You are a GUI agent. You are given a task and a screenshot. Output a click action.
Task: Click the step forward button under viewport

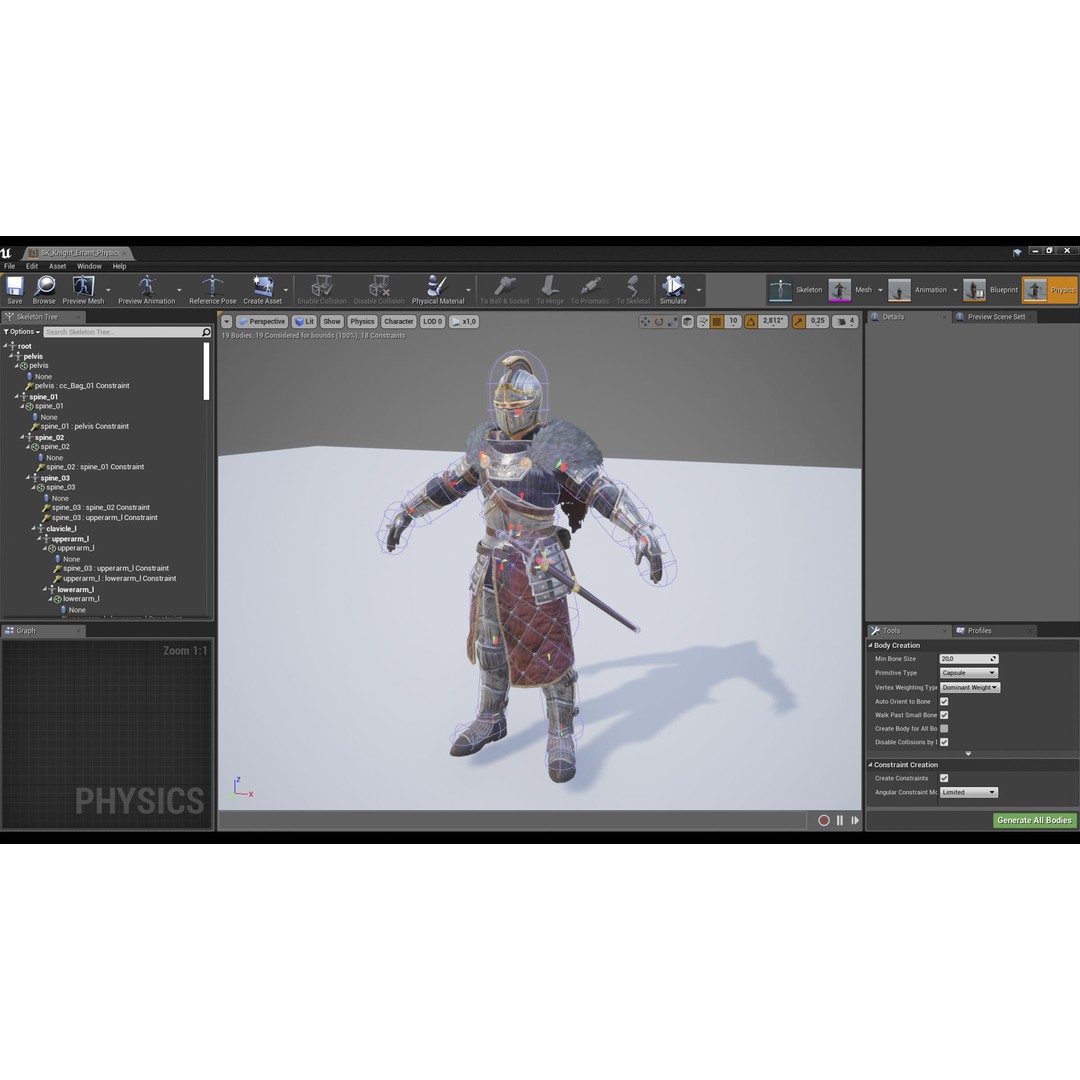(855, 820)
